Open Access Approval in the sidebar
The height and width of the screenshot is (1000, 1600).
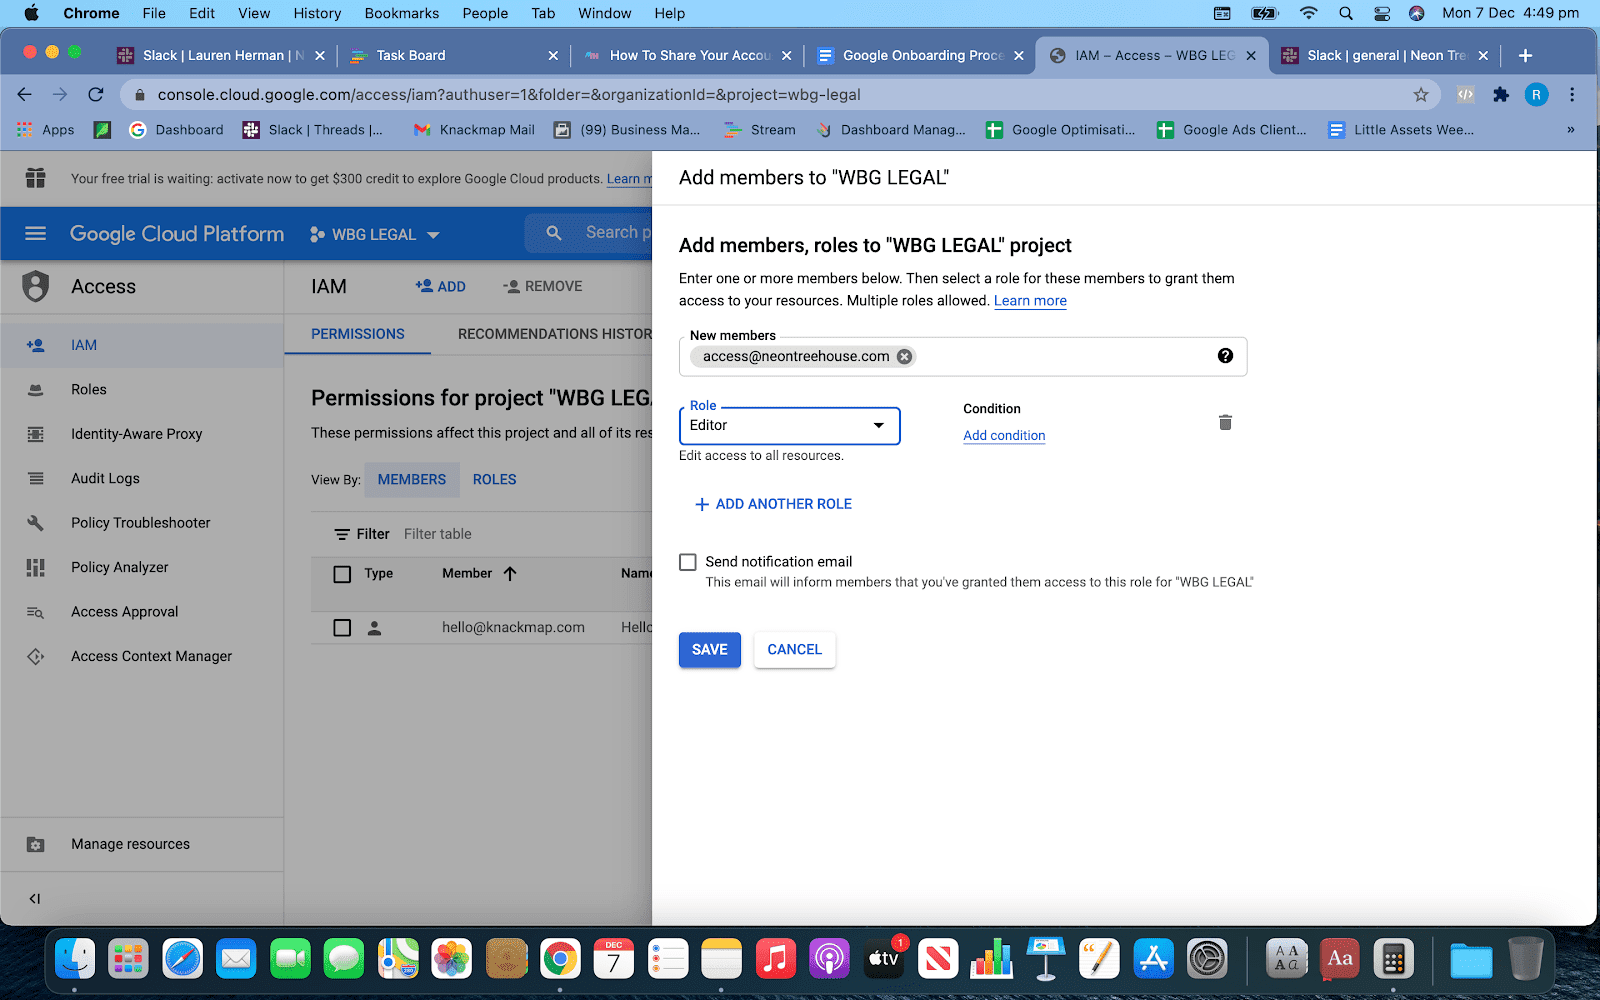pyautogui.click(x=142, y=612)
